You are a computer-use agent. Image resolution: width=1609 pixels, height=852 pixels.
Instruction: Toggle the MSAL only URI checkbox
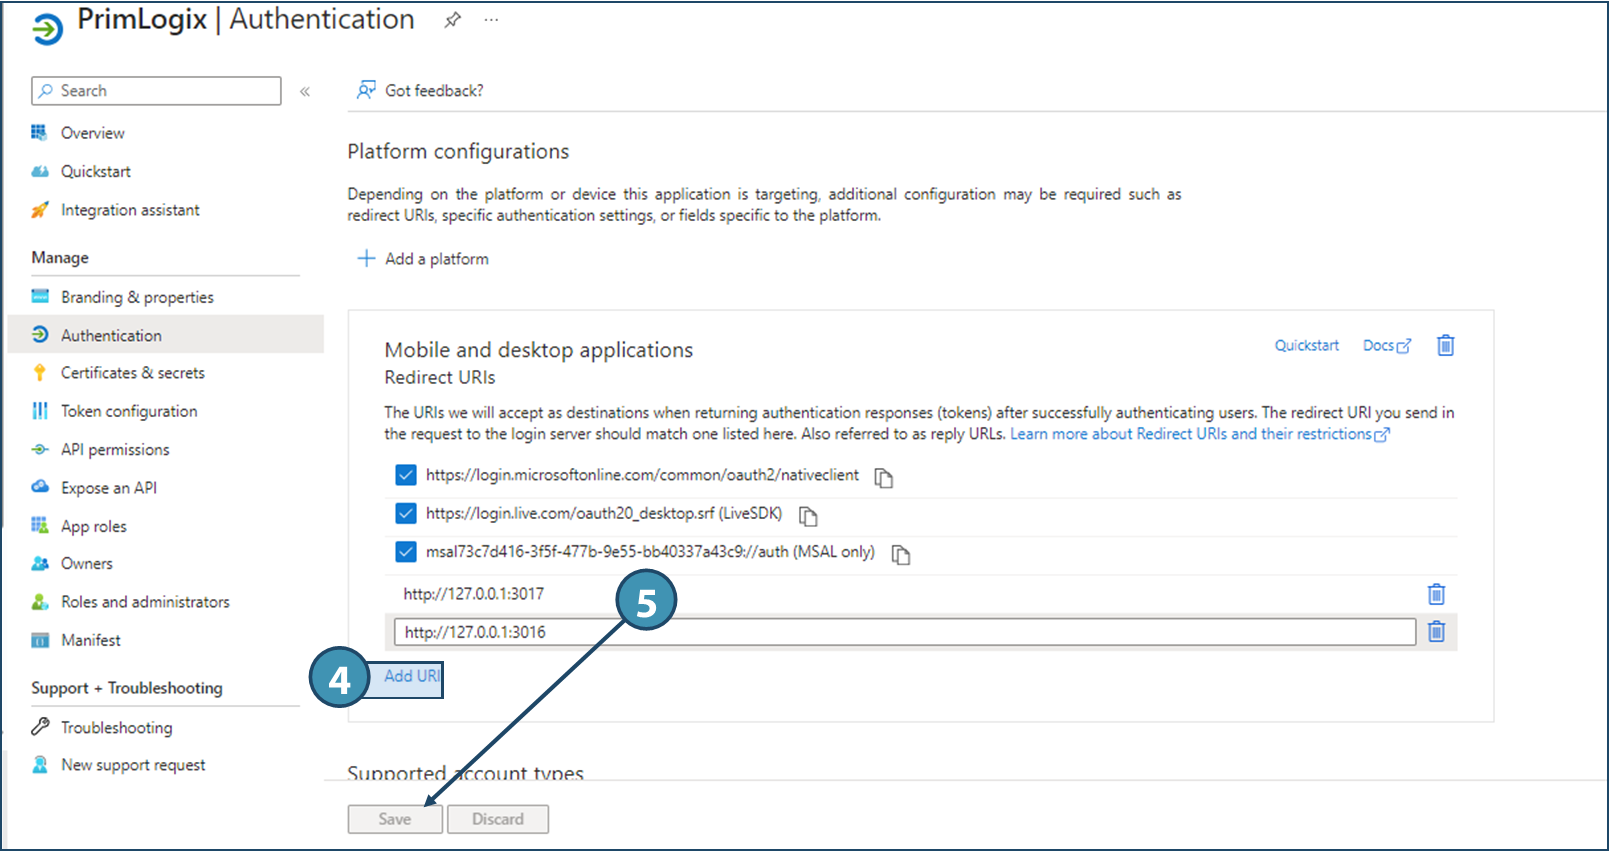(406, 552)
